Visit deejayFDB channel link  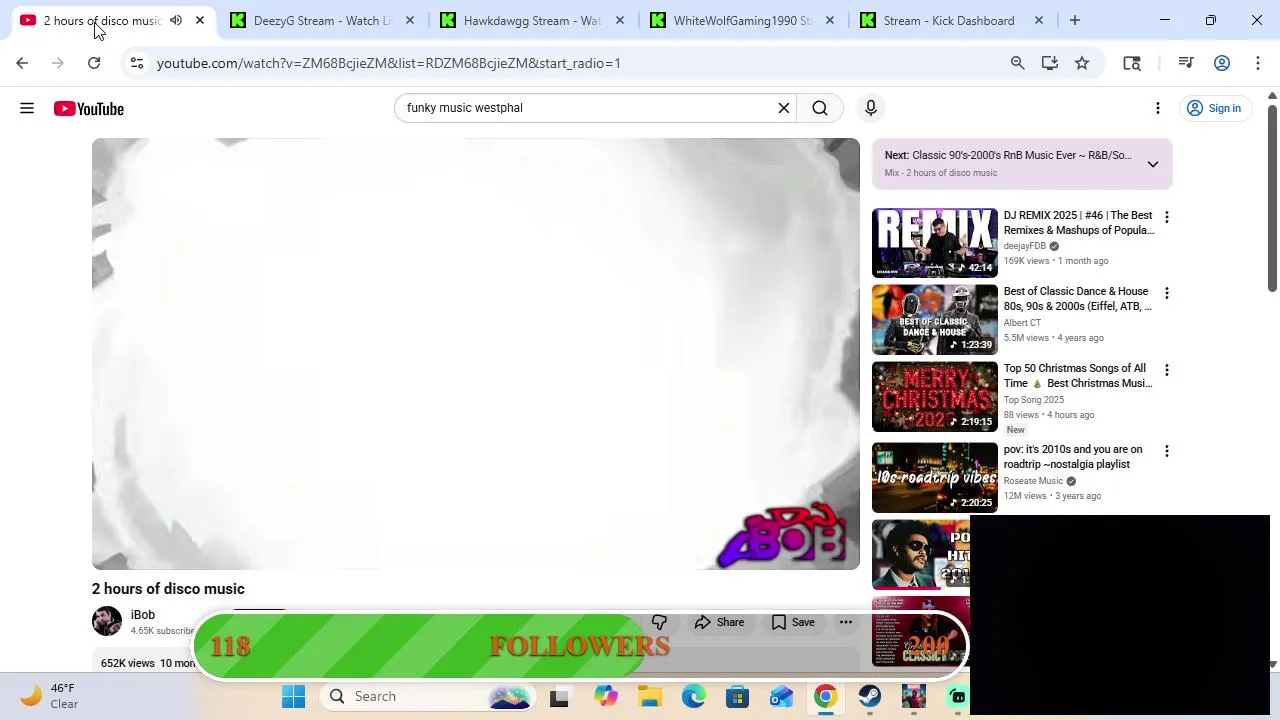point(1025,246)
